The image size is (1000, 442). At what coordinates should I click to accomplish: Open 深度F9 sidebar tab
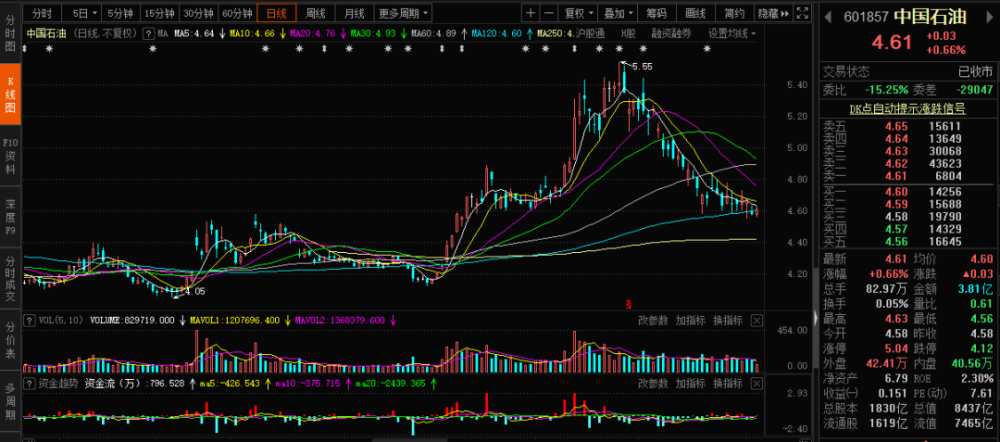pos(10,217)
